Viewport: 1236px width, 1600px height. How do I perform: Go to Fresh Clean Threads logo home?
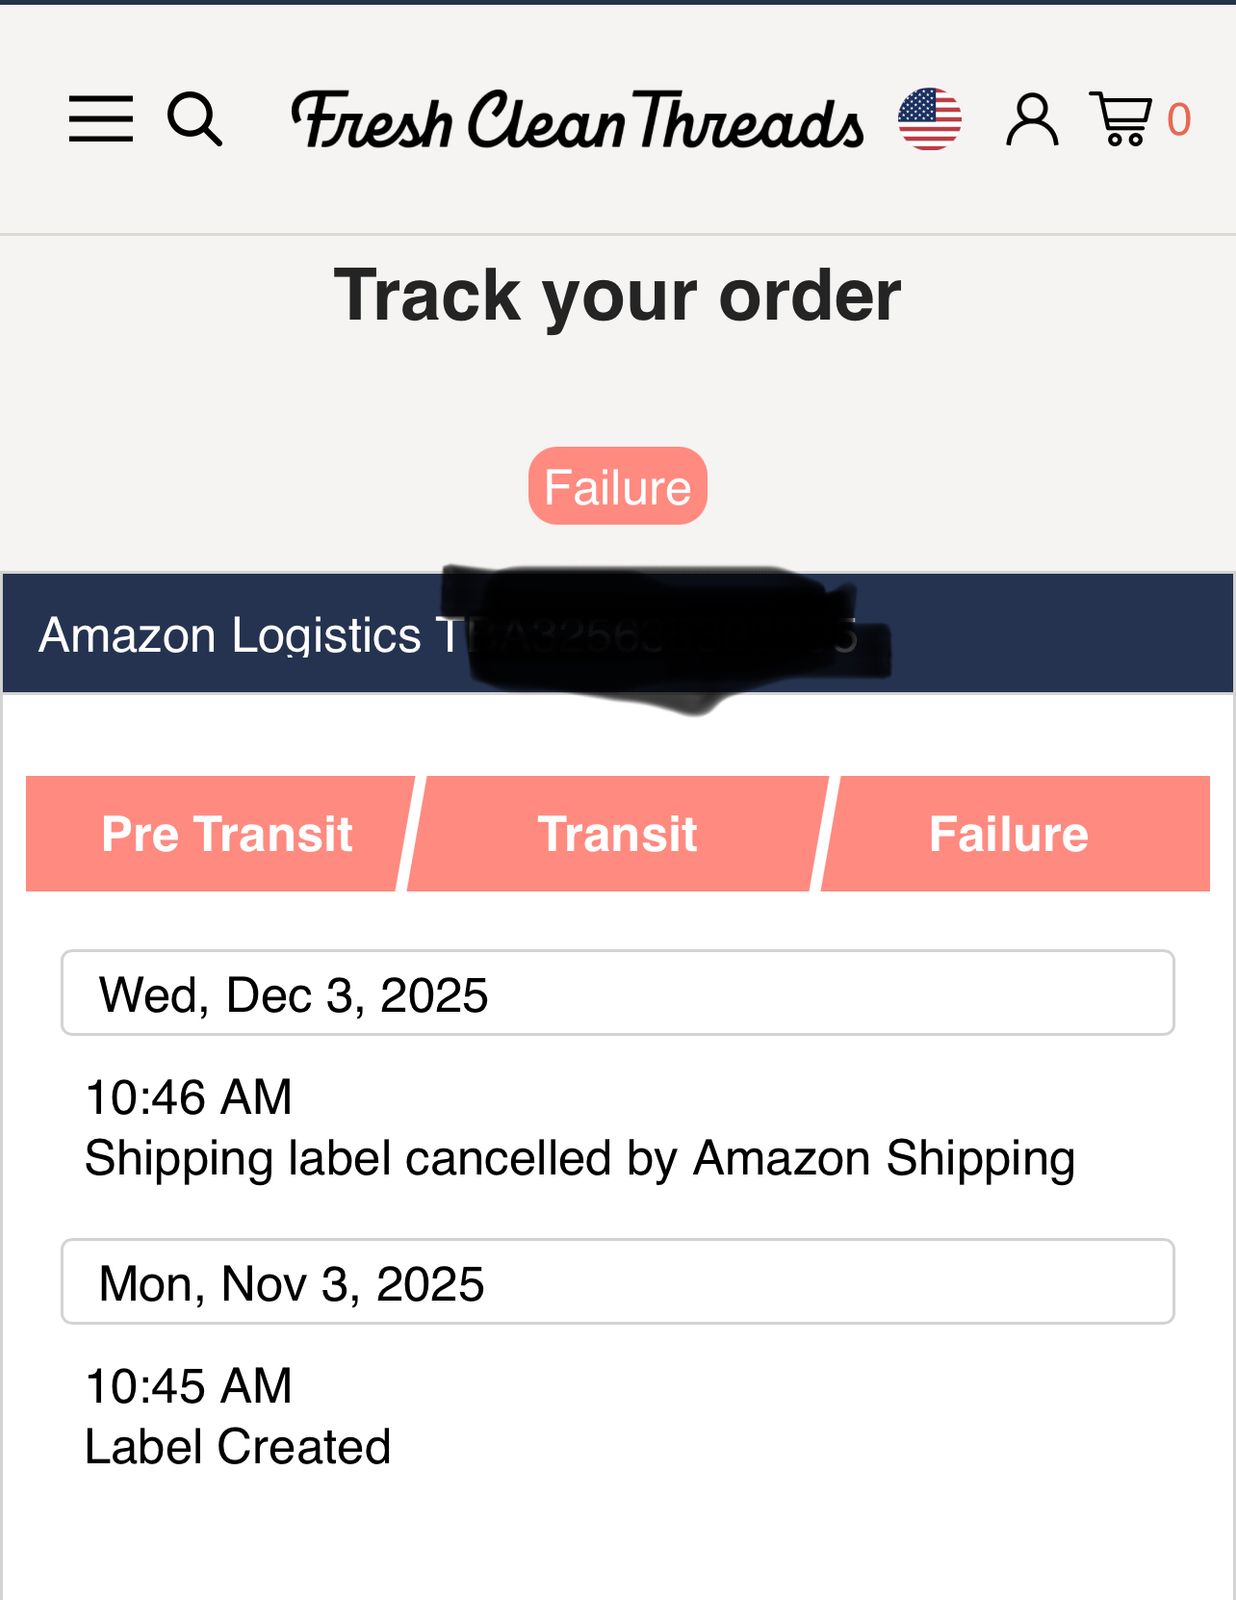coord(577,120)
